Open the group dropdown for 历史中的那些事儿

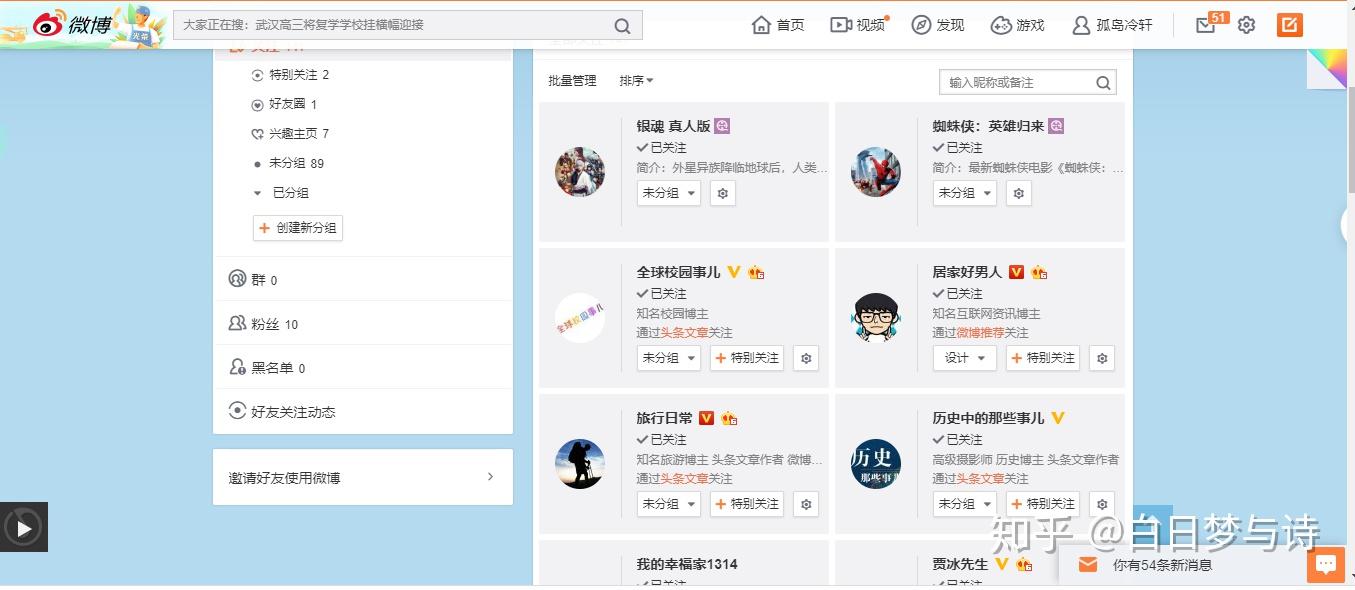(965, 504)
